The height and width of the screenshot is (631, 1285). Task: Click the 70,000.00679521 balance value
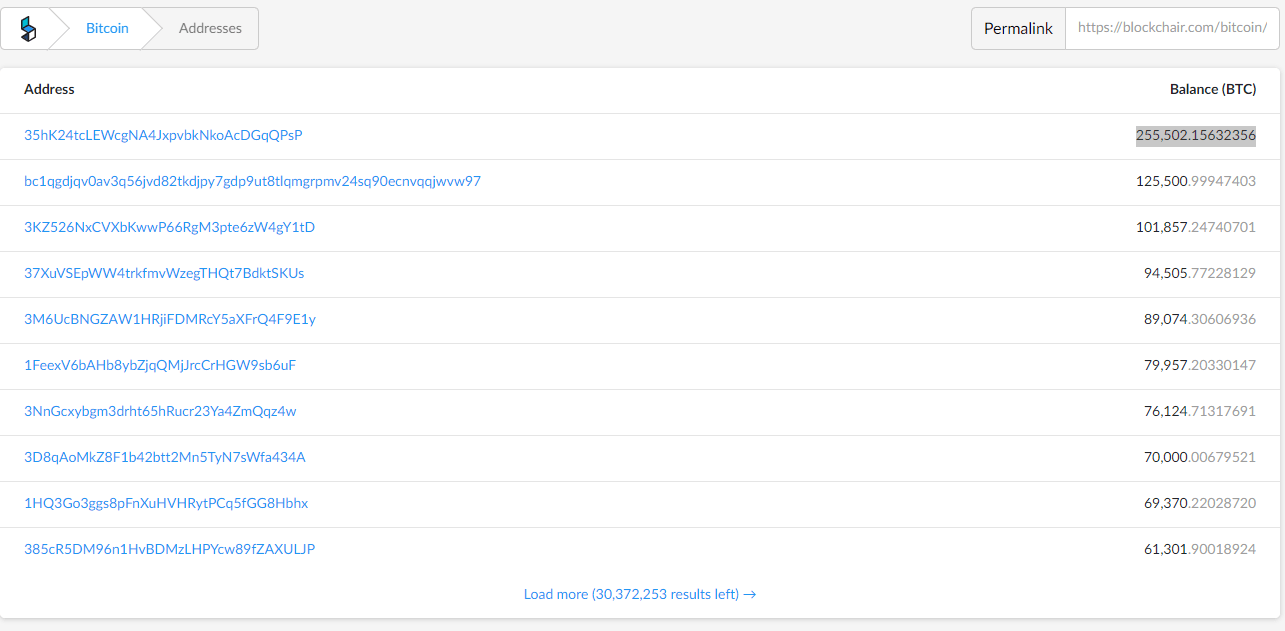point(1199,457)
